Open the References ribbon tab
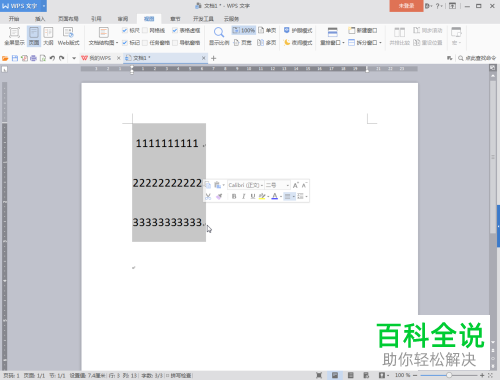This screenshot has height=380, width=500. (96, 19)
